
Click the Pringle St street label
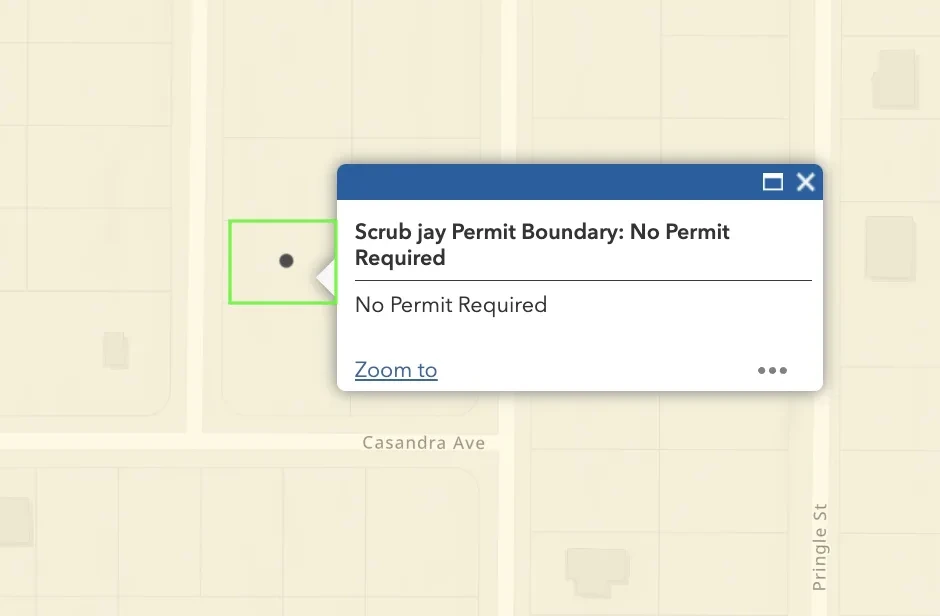point(820,545)
